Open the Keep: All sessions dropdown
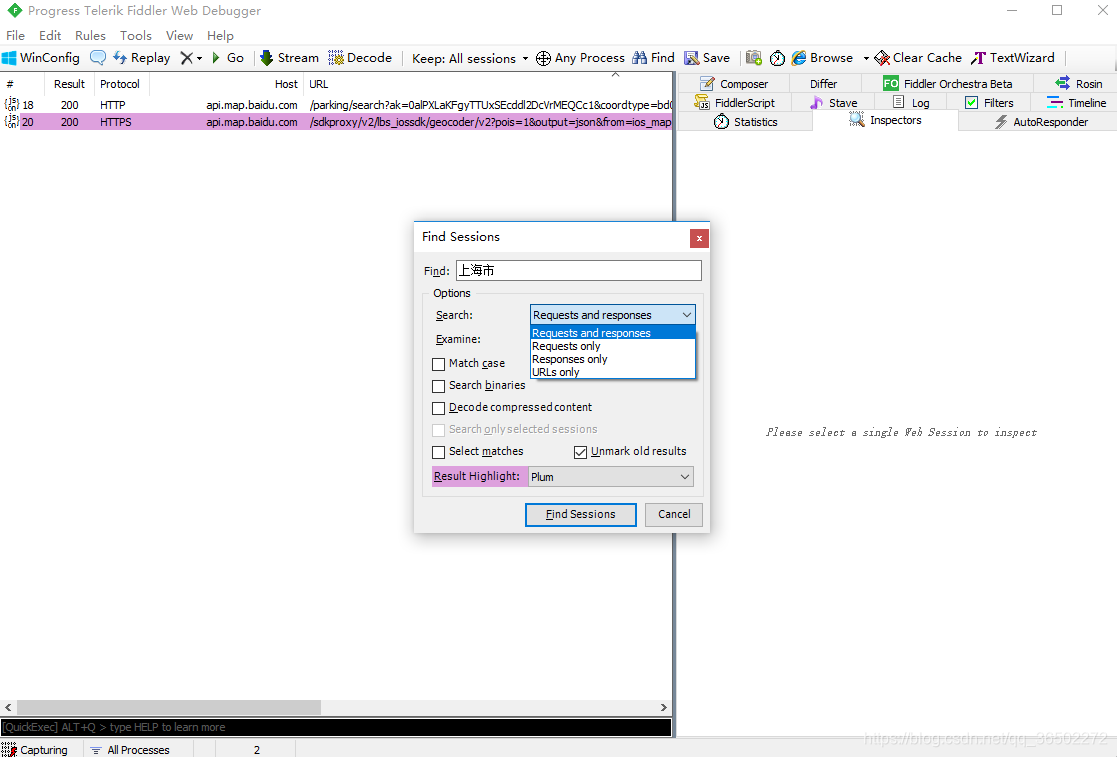Viewport: 1117px width, 757px height. click(470, 58)
